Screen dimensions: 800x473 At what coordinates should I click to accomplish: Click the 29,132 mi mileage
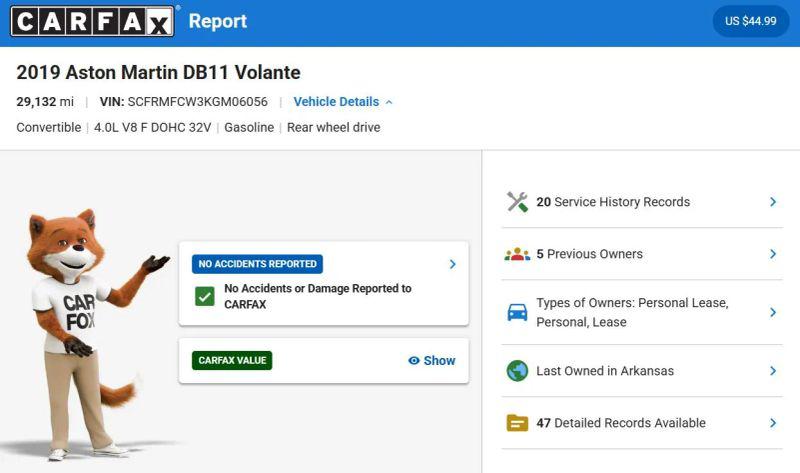[x=45, y=102]
